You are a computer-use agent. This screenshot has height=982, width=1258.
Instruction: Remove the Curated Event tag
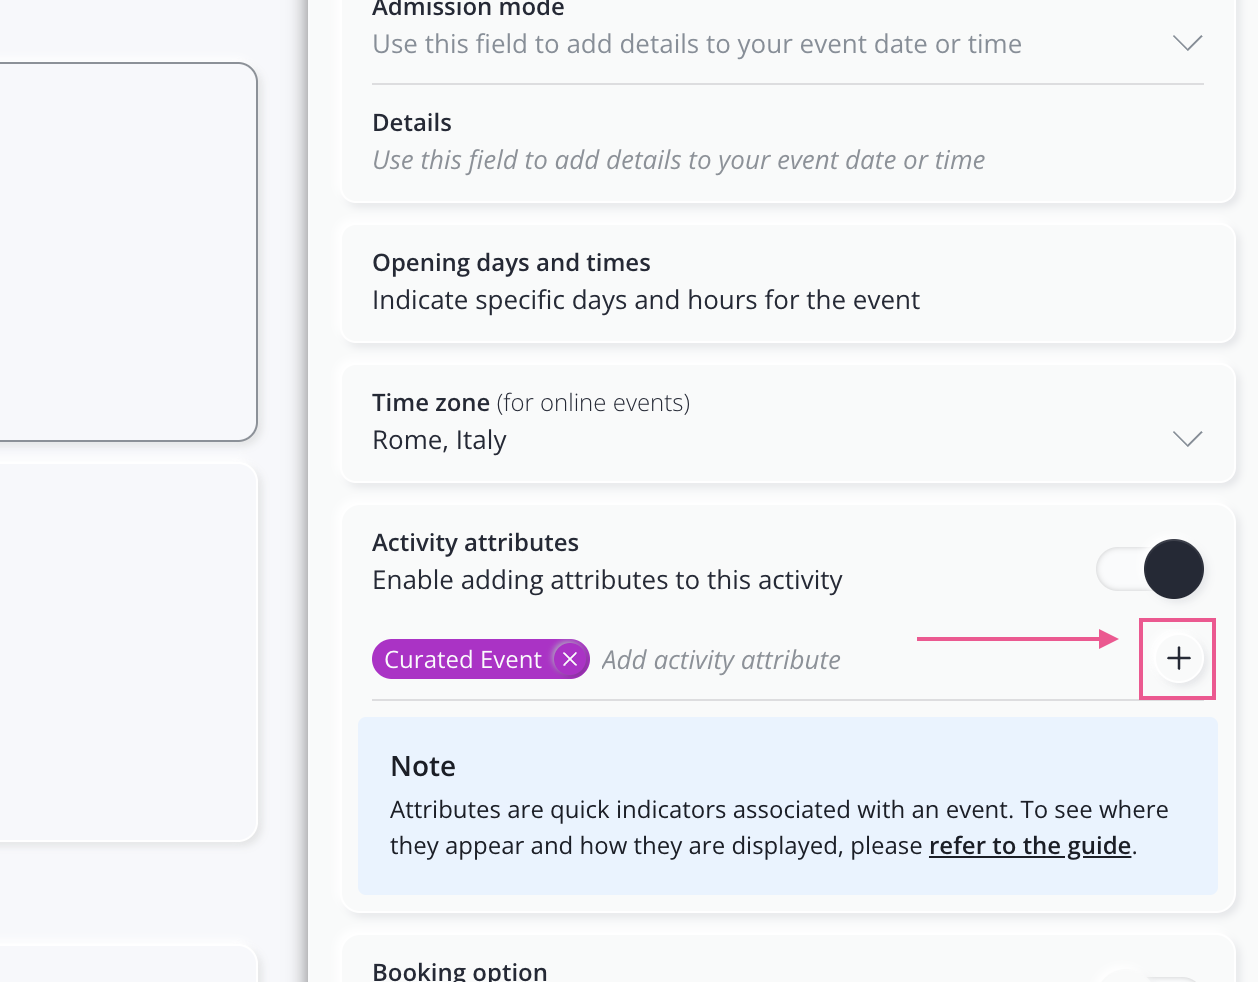tap(570, 659)
